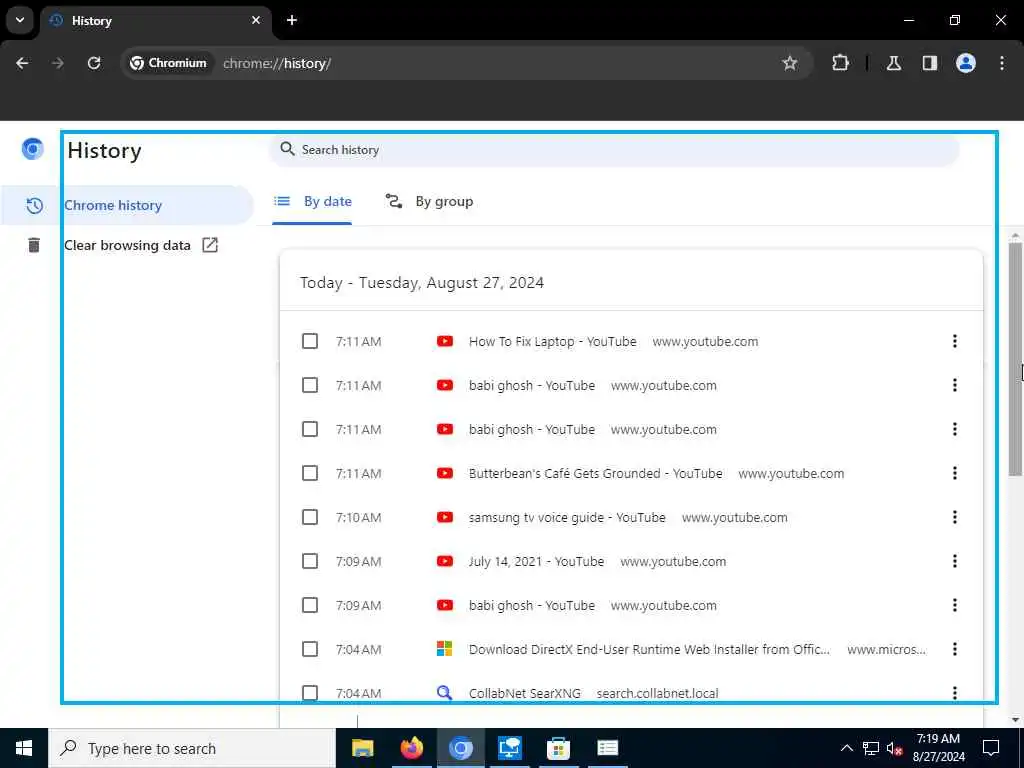Open actions menu for 7:09 AM babi ghosh
Screen dimensions: 1024x768
coord(954,605)
